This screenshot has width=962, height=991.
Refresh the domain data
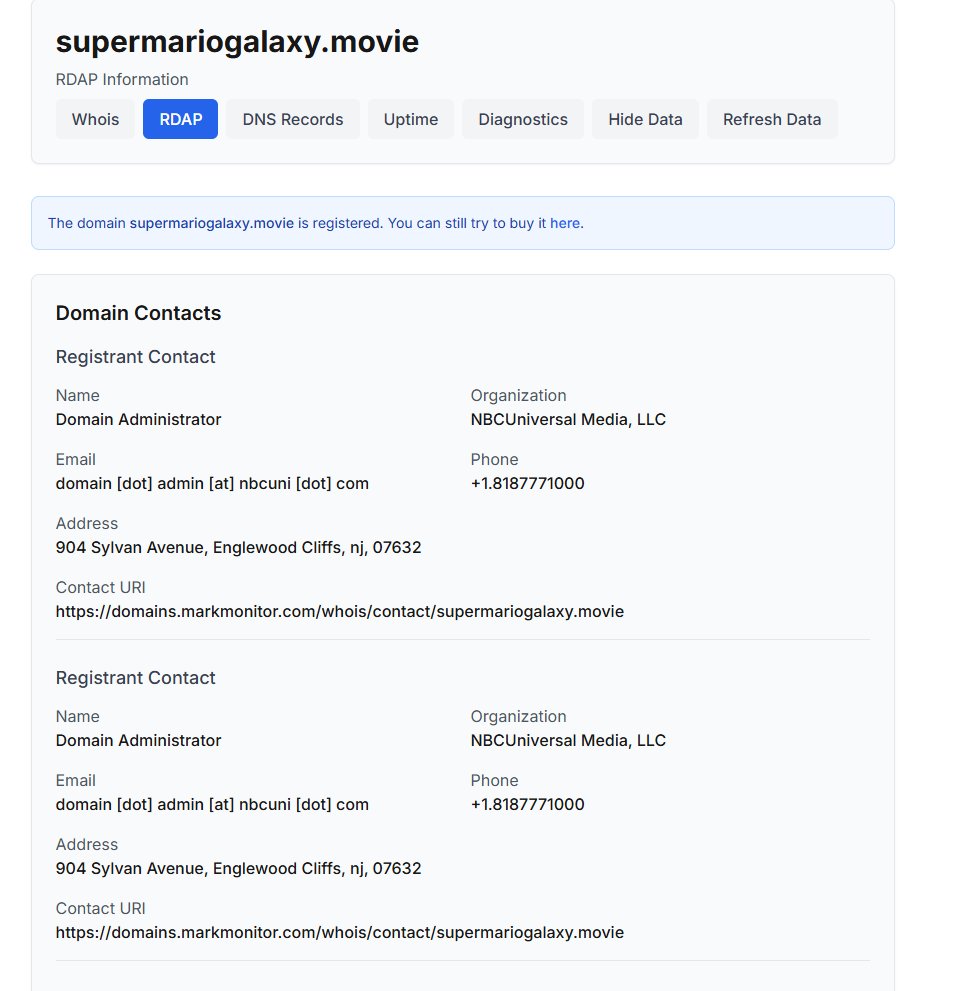pyautogui.click(x=772, y=119)
